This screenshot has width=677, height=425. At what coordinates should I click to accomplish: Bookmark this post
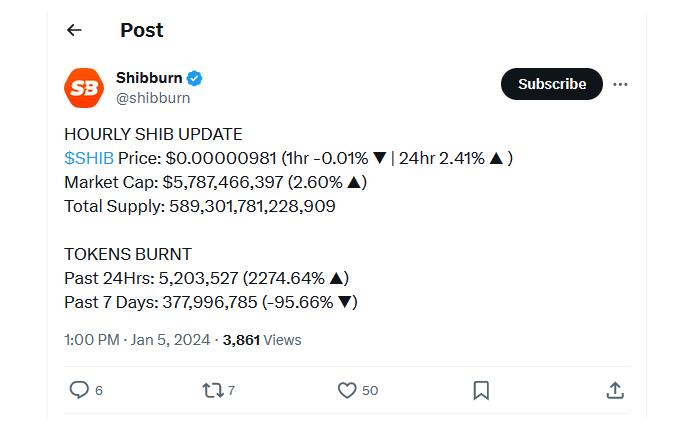pyautogui.click(x=481, y=390)
